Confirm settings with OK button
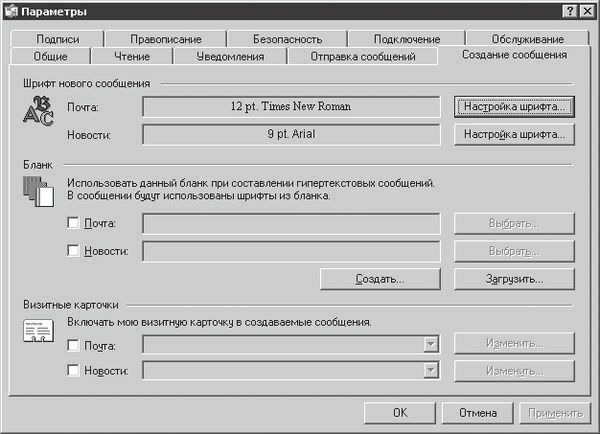Viewport: 600px width, 434px height. [x=400, y=412]
